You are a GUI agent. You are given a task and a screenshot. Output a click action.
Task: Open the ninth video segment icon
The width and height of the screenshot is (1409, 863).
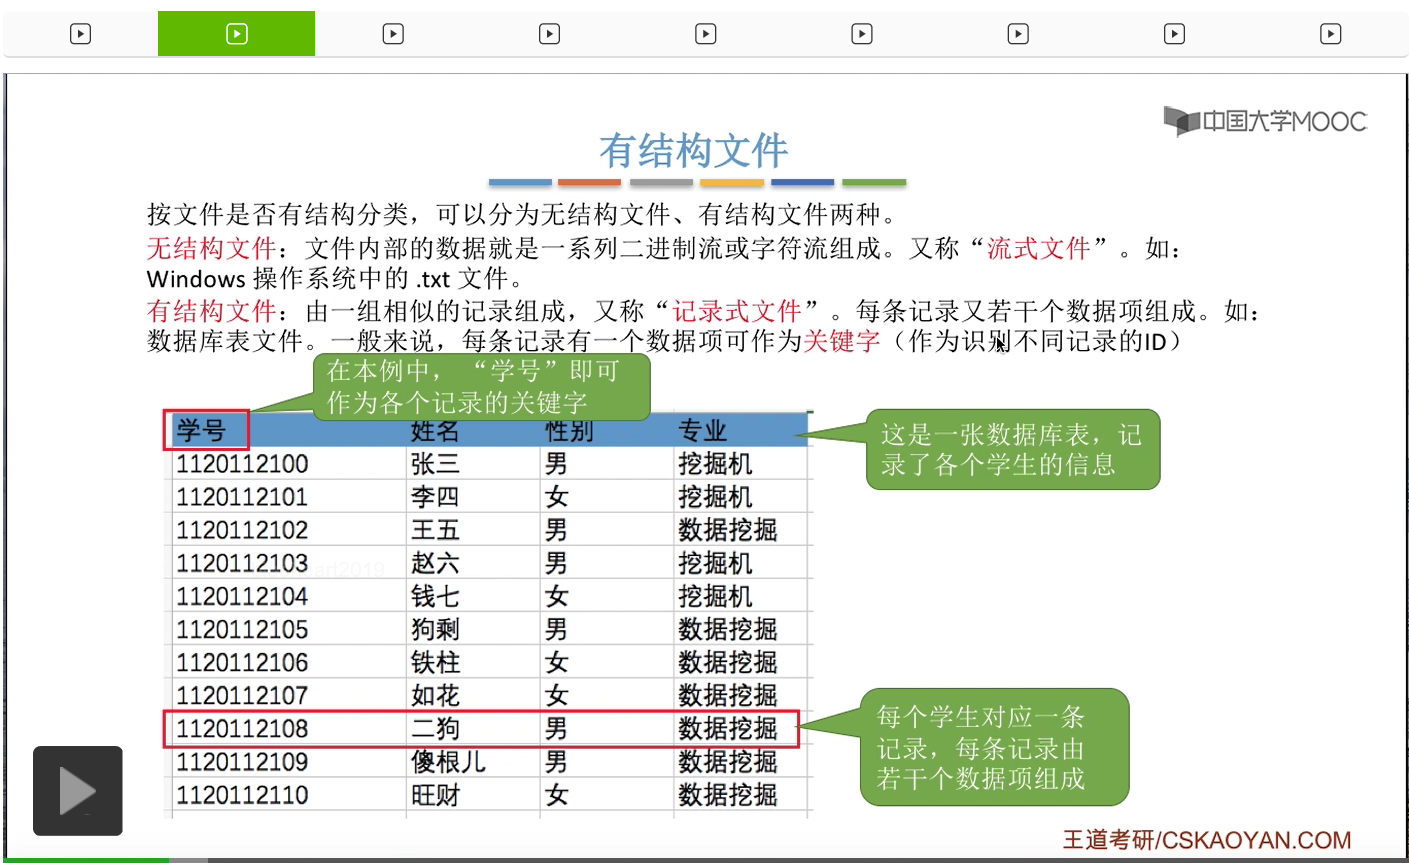(1330, 34)
